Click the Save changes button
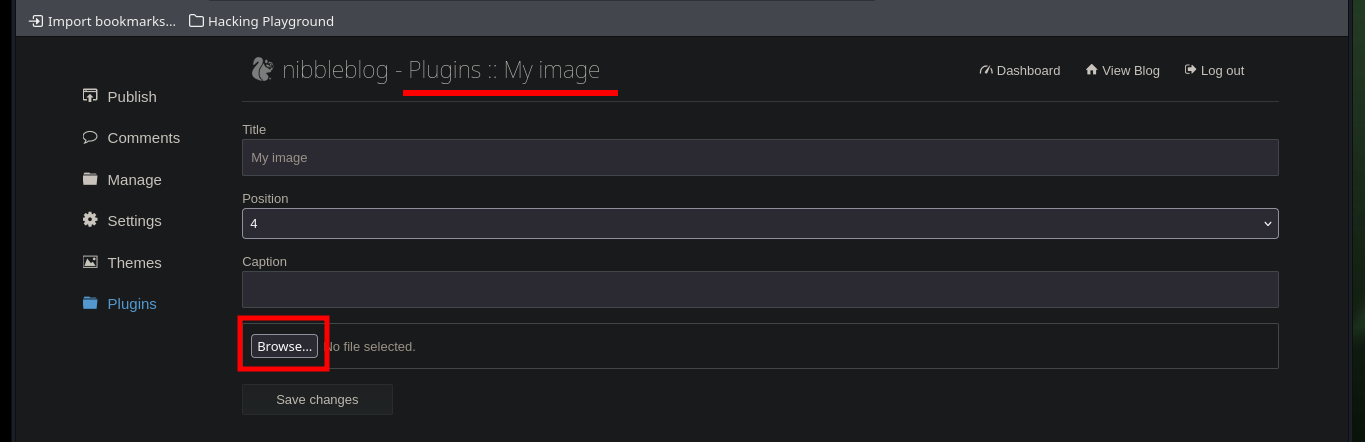This screenshot has width=1365, height=442. [317, 399]
